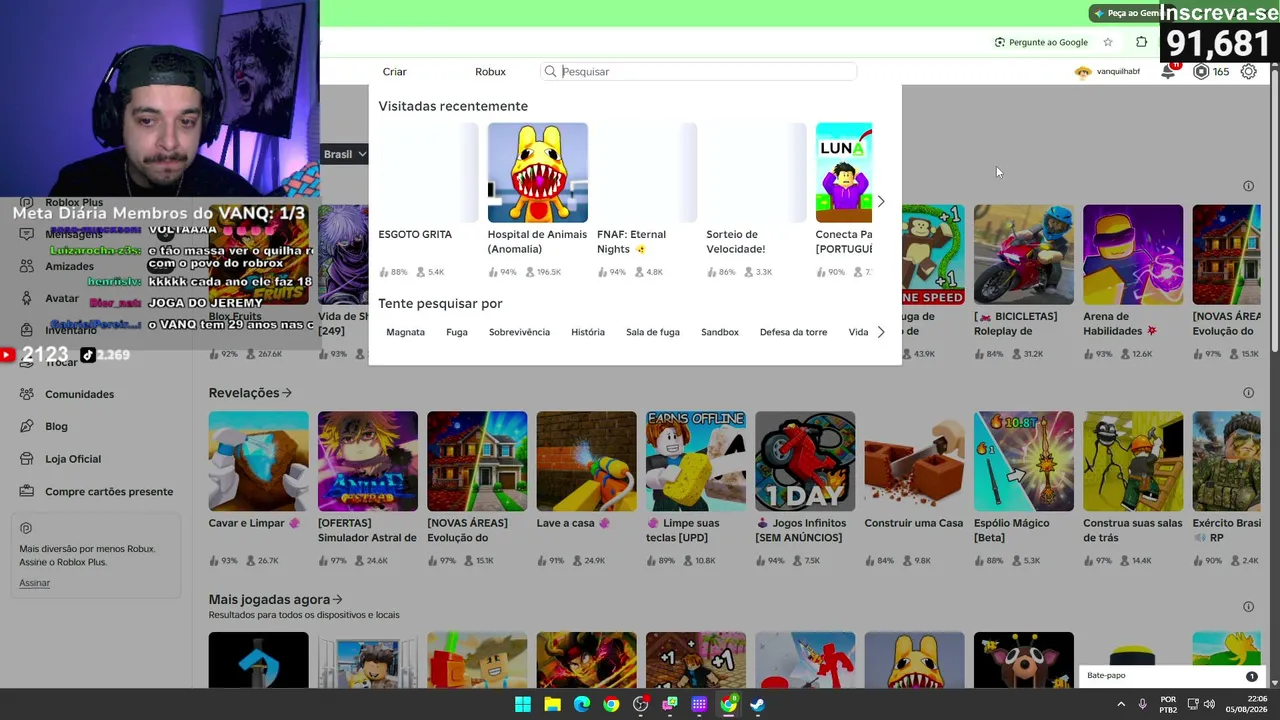Screen dimensions: 1280x720
Task: Open the Windows Start menu
Action: [x=523, y=704]
